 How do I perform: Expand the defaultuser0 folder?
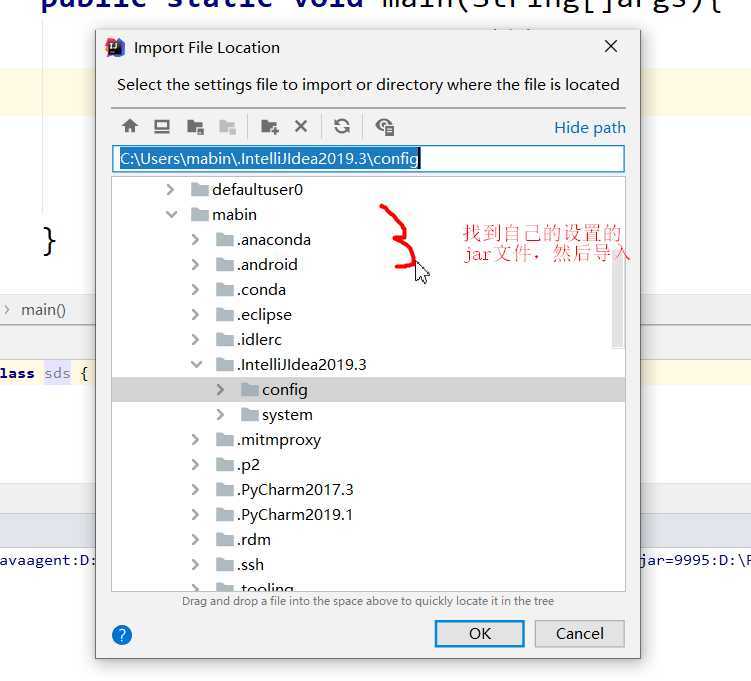coord(170,190)
